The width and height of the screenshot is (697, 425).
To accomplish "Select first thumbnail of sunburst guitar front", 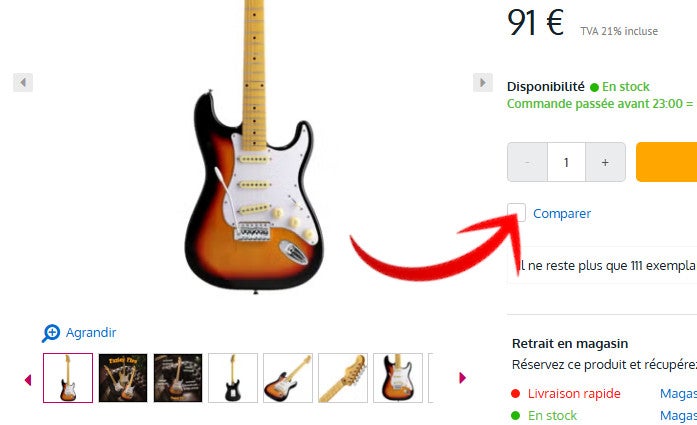I will [68, 378].
